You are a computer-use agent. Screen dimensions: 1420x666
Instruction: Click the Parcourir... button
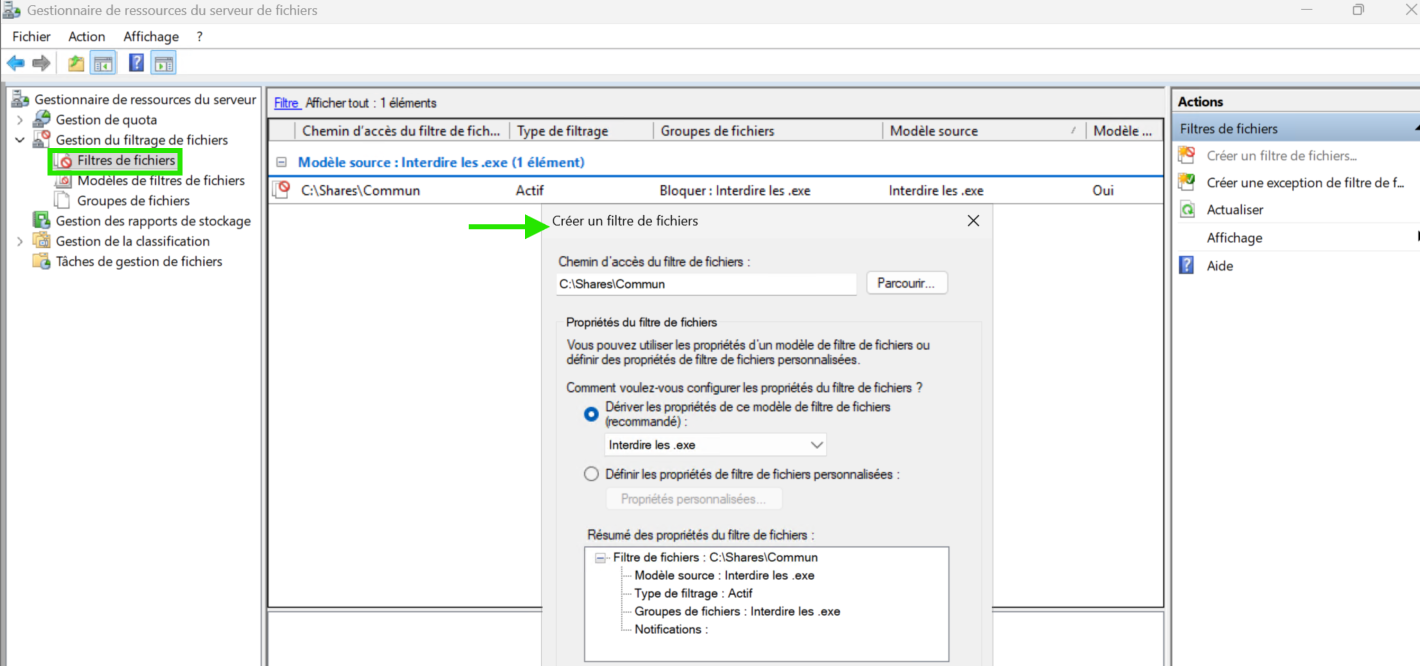[x=906, y=283]
